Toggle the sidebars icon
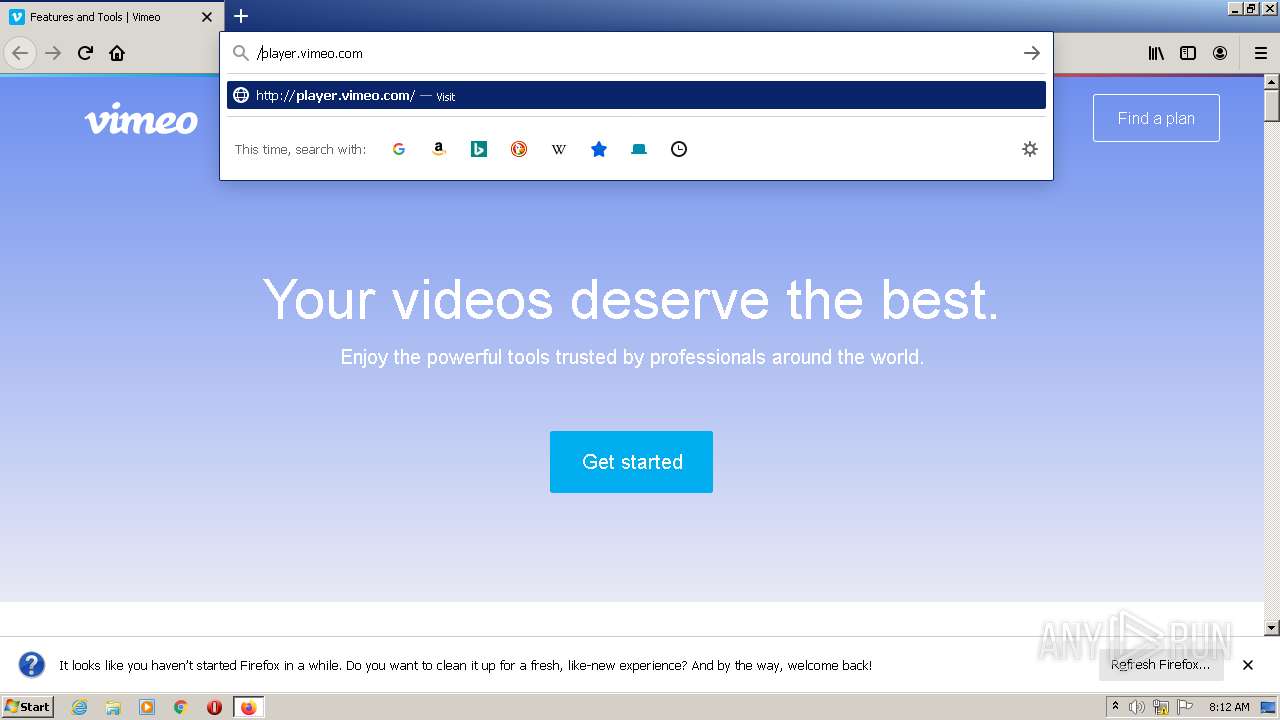1280x720 pixels. point(1188,53)
